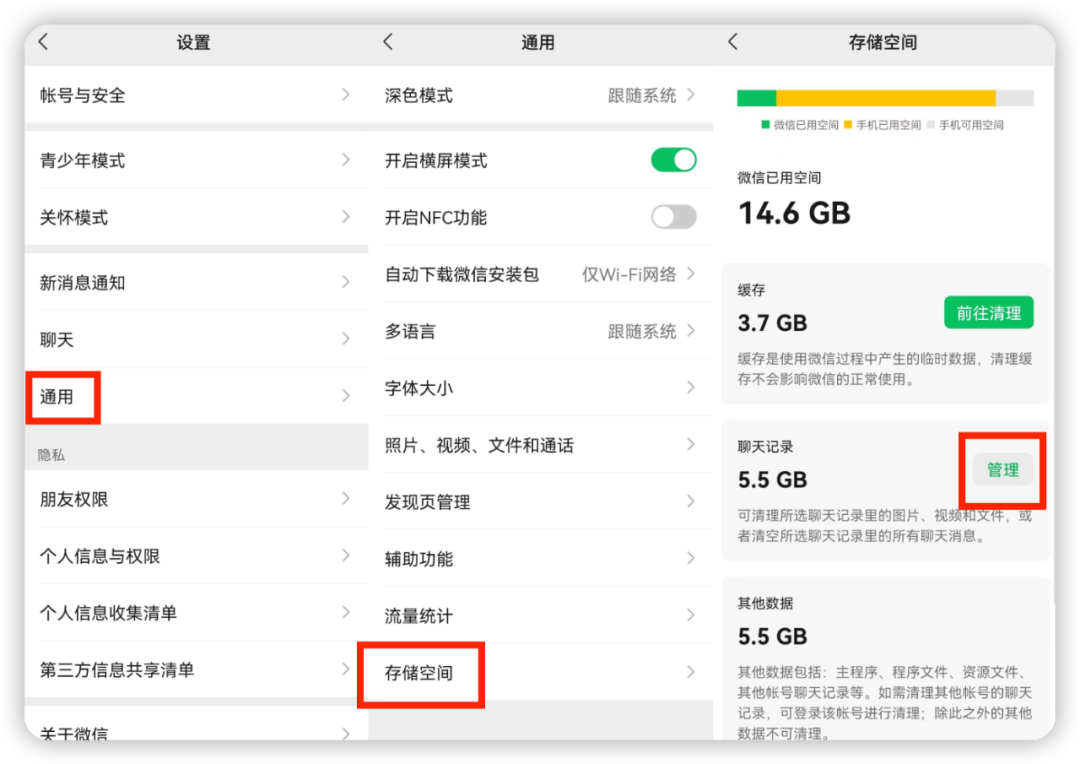Click 管理 chat records button

(1002, 470)
